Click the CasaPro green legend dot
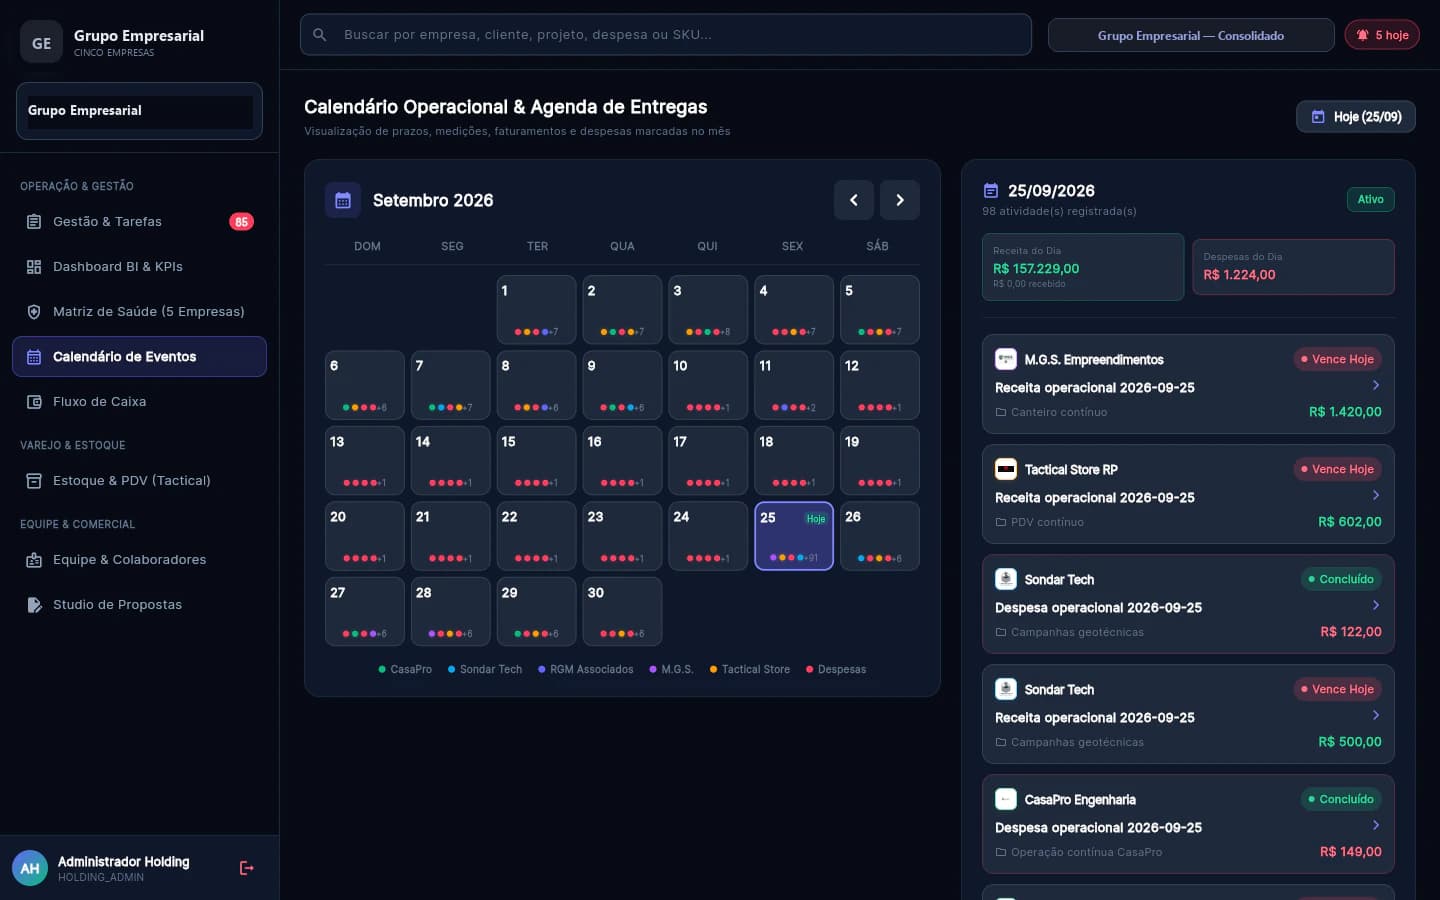 point(382,670)
